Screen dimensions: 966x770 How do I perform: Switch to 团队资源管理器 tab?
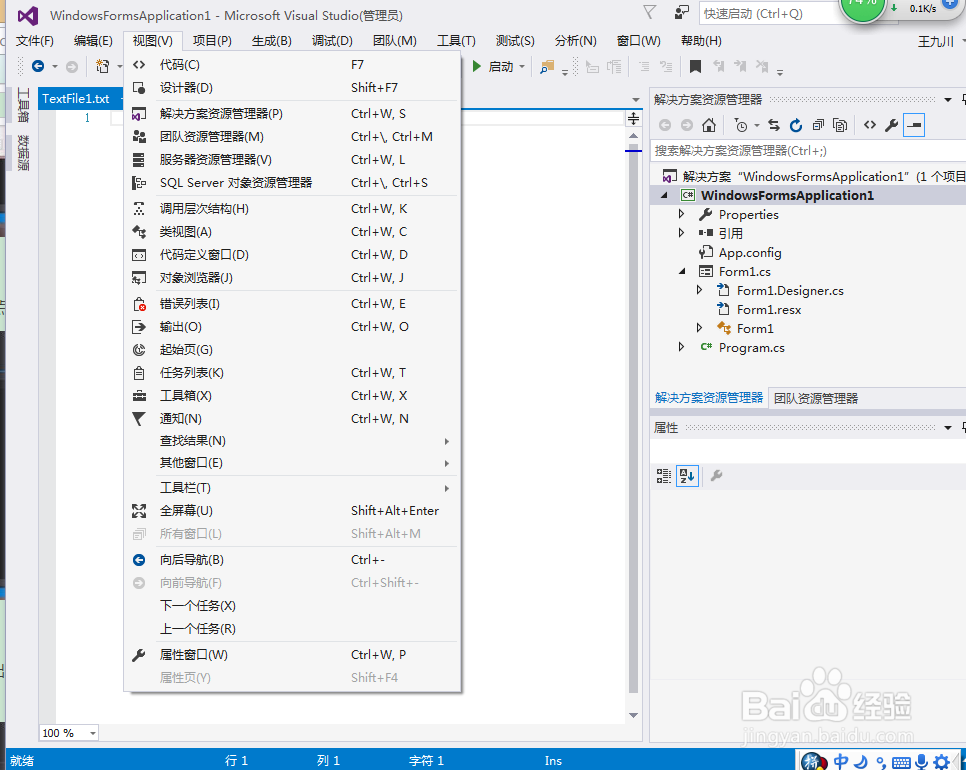(x=816, y=399)
